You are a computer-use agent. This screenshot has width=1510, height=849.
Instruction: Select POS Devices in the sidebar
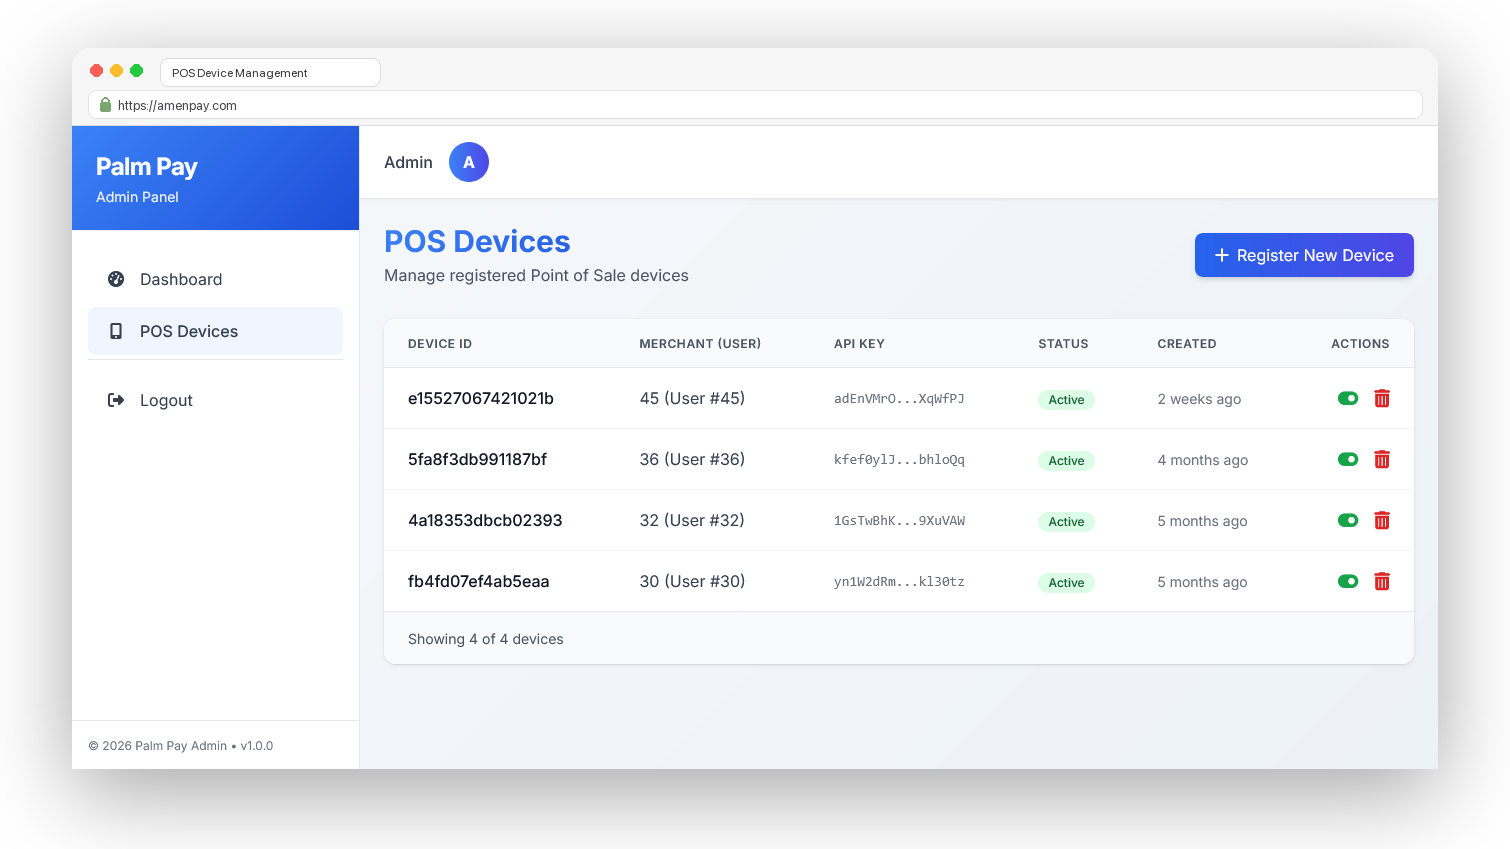tap(215, 331)
